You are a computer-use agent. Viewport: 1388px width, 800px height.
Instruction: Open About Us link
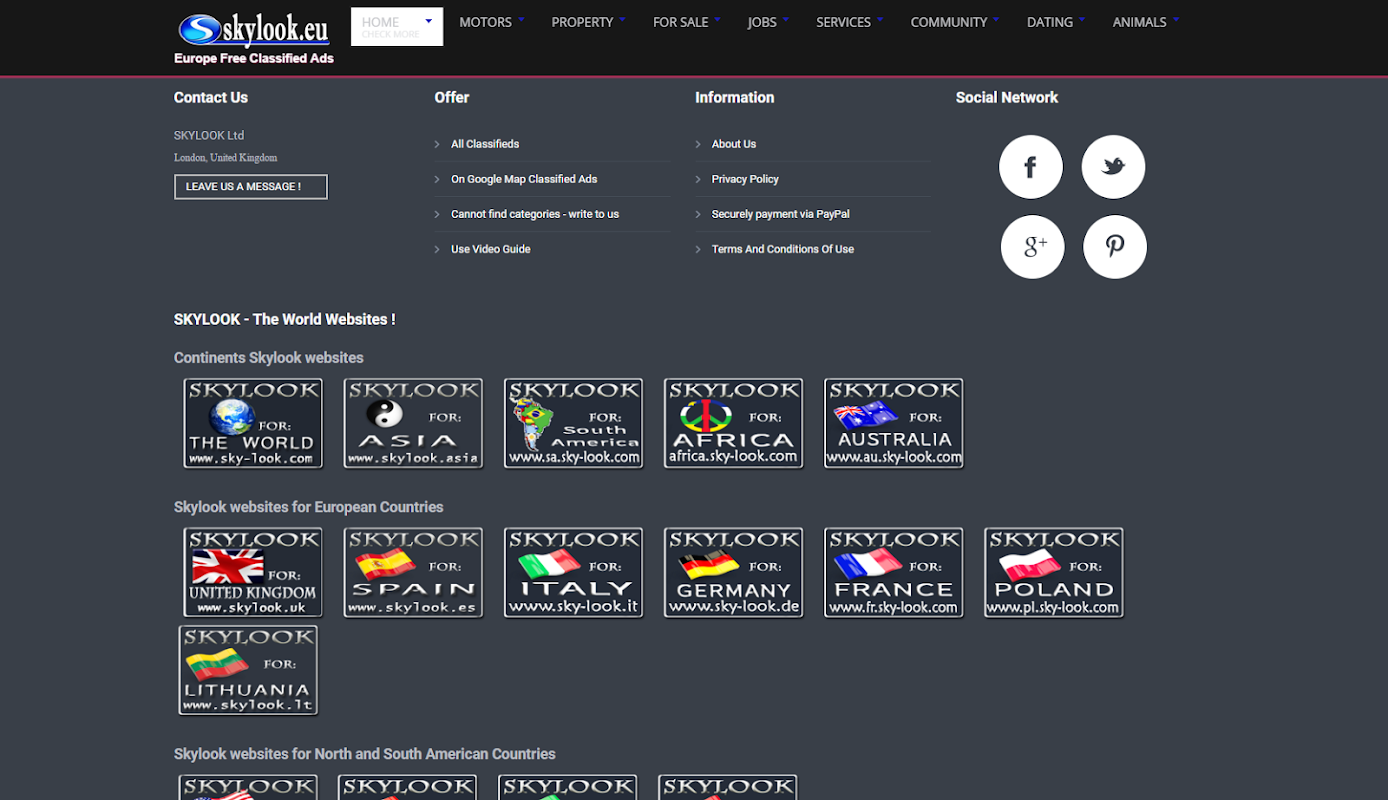(734, 144)
